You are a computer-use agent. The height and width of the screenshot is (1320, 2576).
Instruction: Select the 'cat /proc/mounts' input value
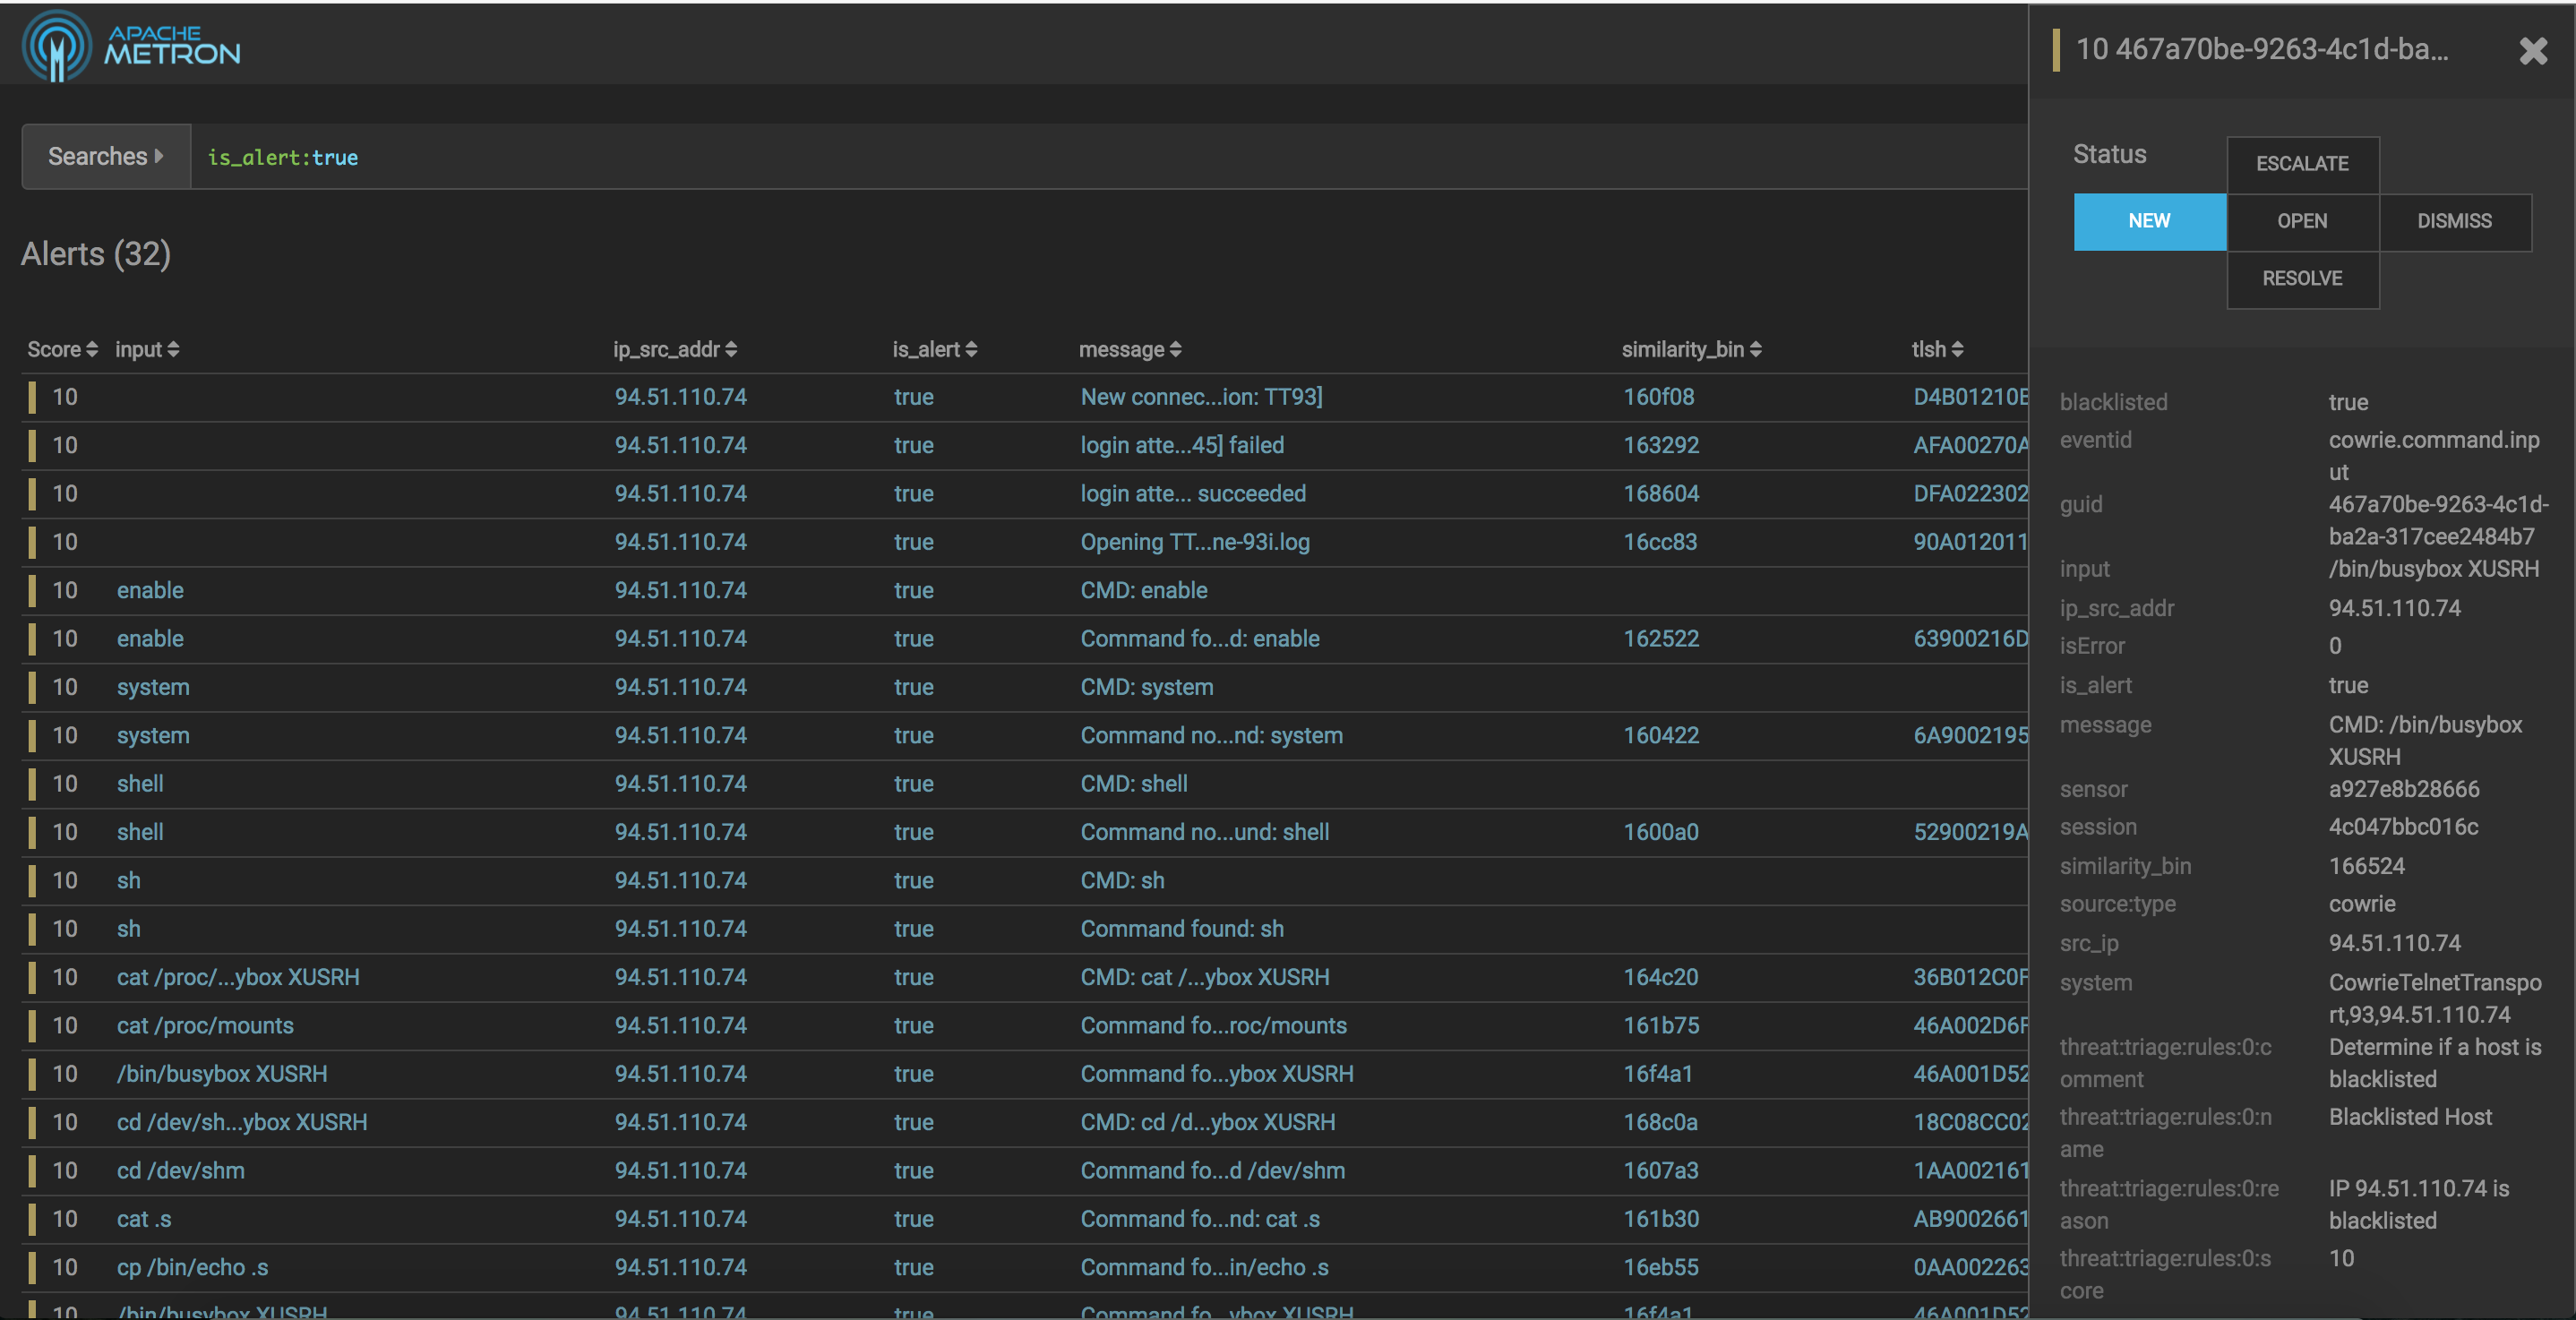[x=205, y=1026]
